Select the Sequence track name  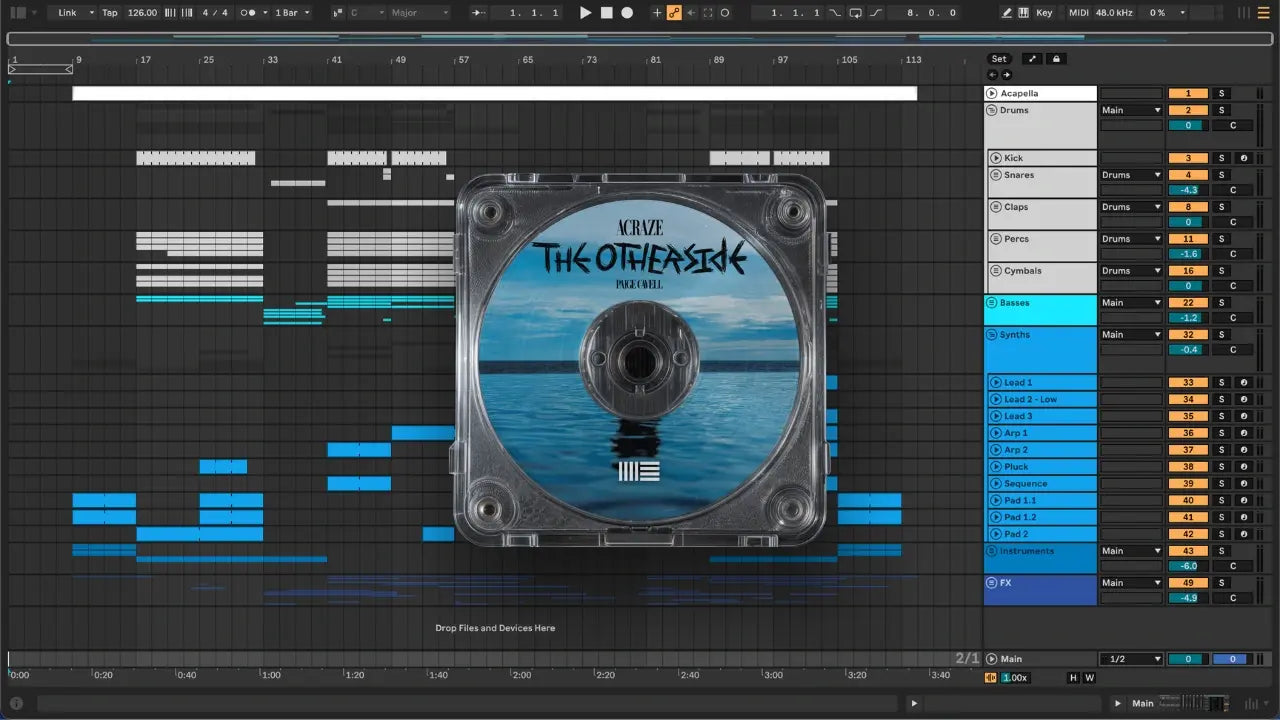tap(1026, 484)
